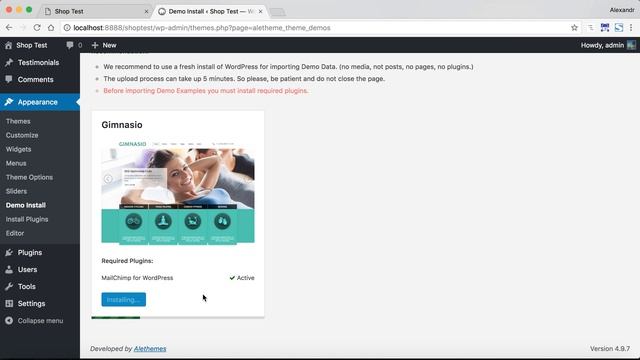Open a new browser tab
The width and height of the screenshot is (640, 360).
click(x=278, y=12)
